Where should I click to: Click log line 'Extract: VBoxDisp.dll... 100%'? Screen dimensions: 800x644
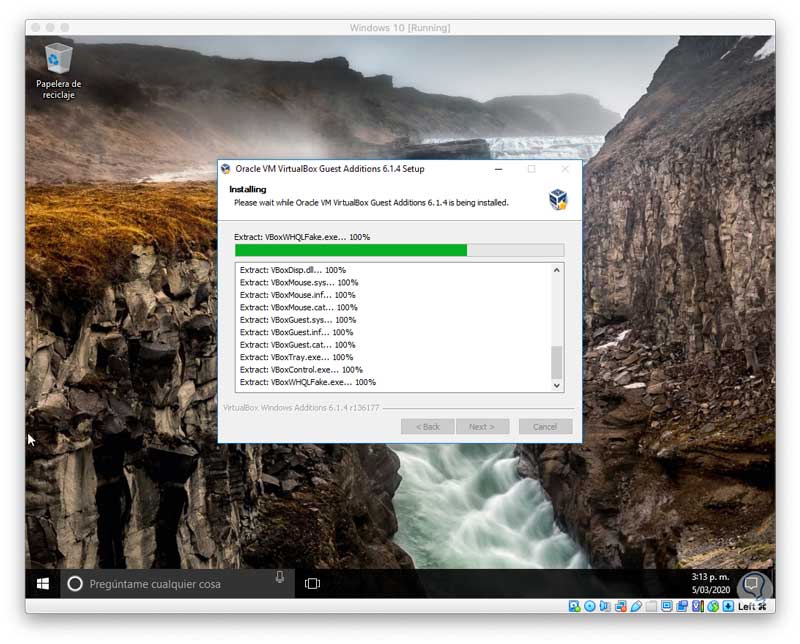(x=293, y=270)
